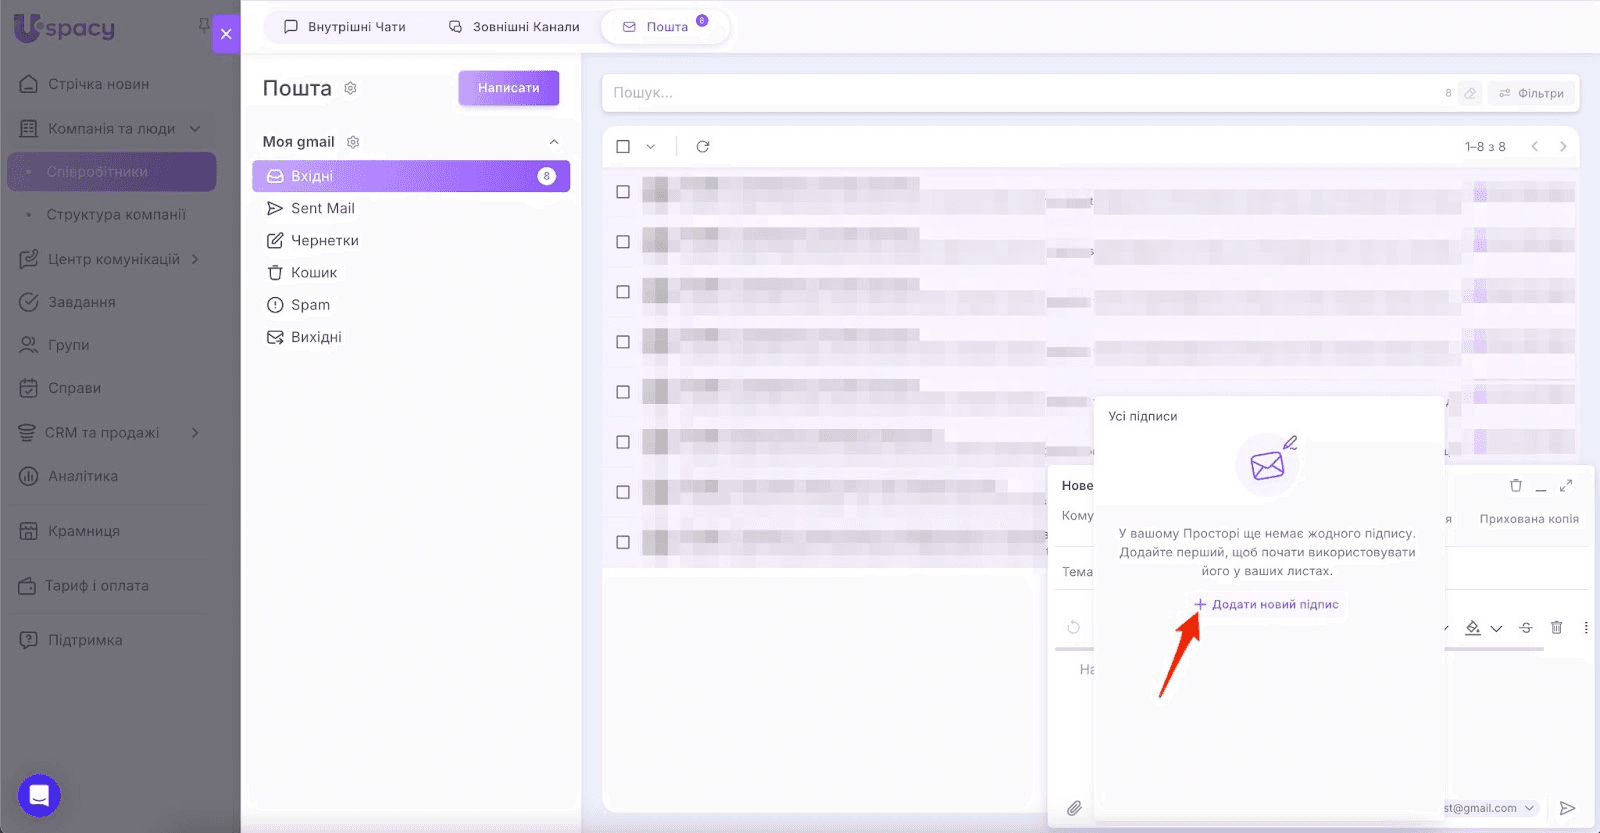The width and height of the screenshot is (1600, 833).
Task: Click the refresh mail list icon
Action: click(703, 147)
